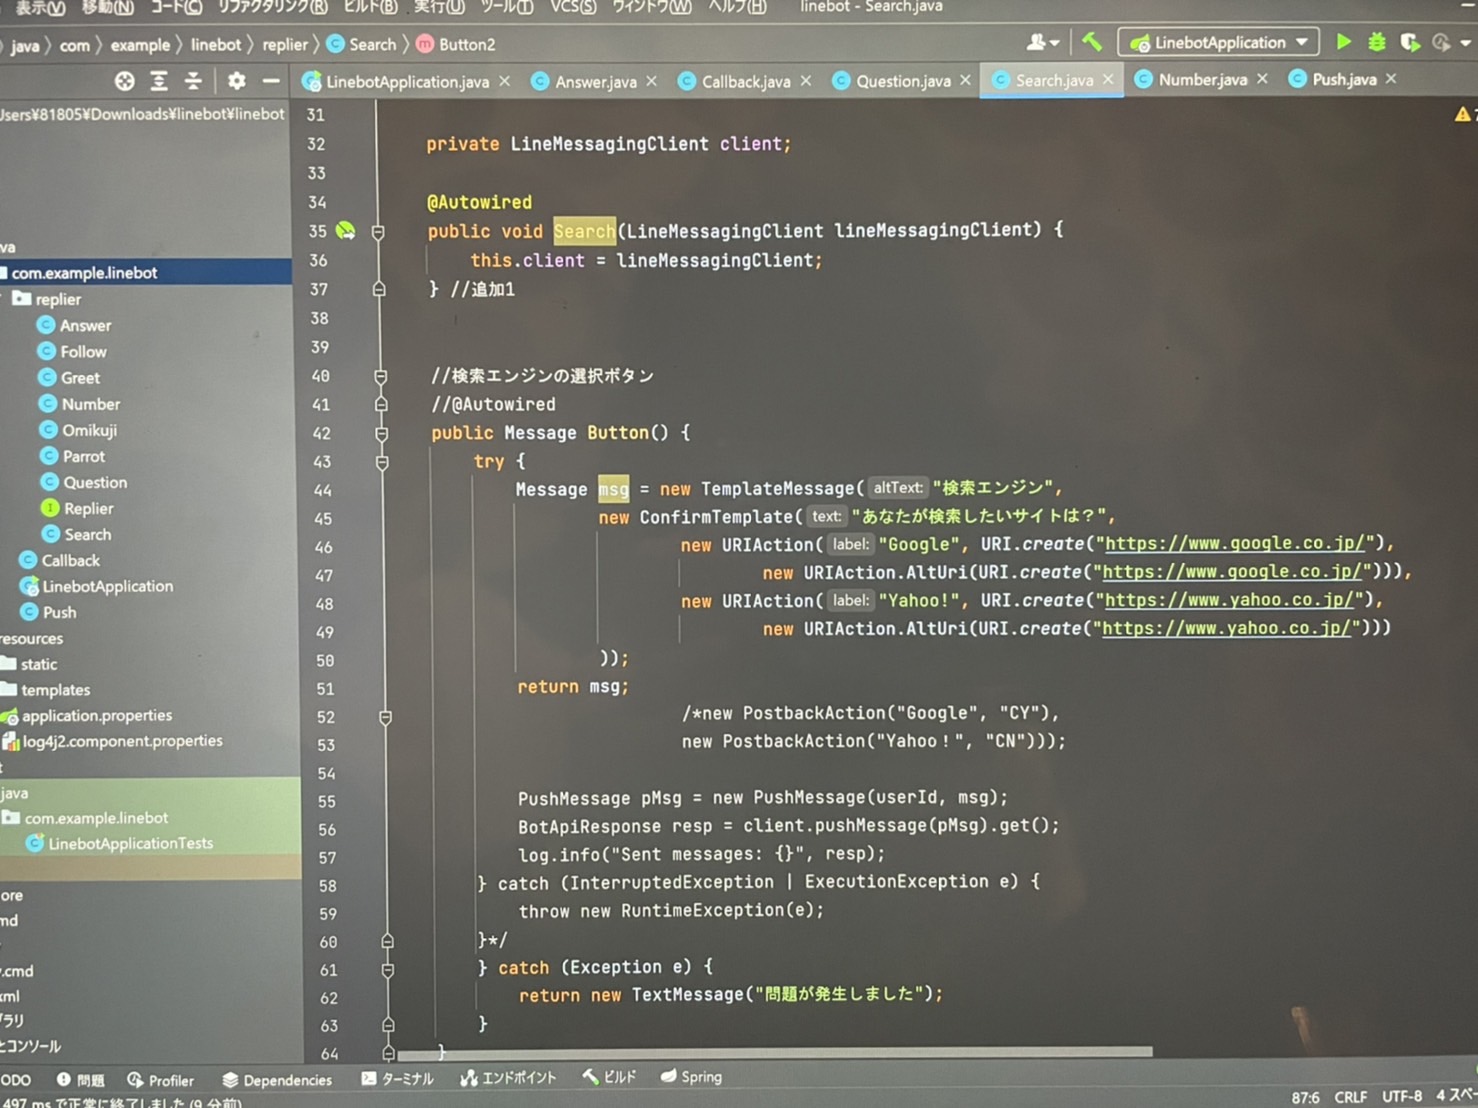Click the Google URL link on line 46
The image size is (1478, 1108).
[x=1234, y=543]
